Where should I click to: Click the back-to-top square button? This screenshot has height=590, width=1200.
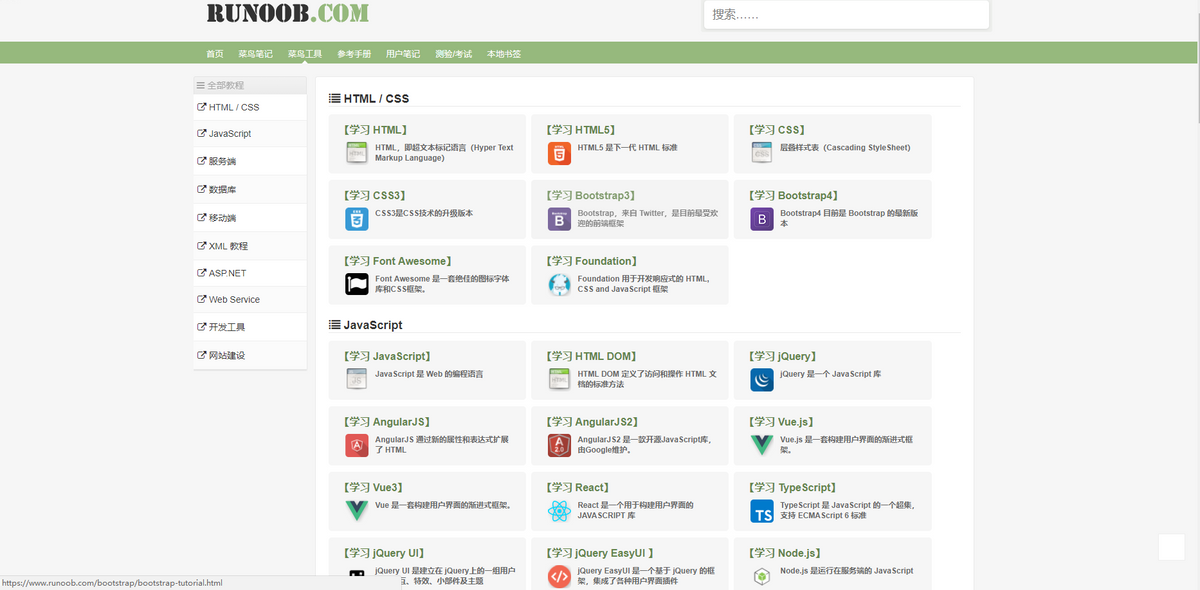pos(1171,547)
